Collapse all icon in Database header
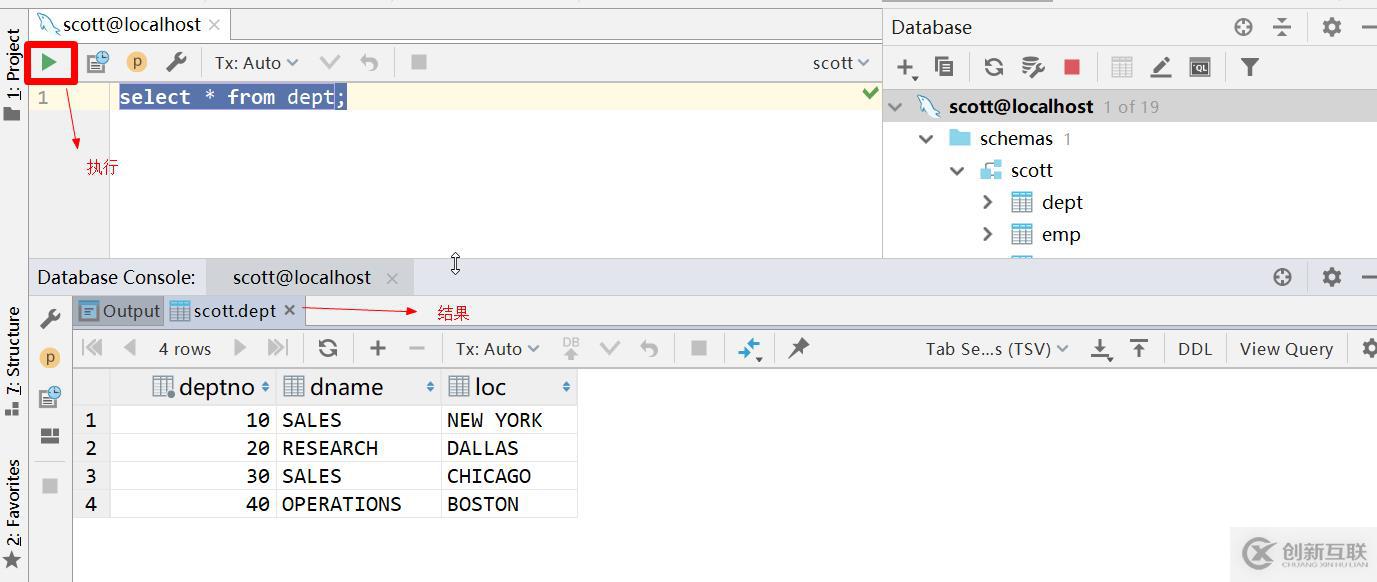Screen dimensions: 1377x582 click(x=1282, y=27)
